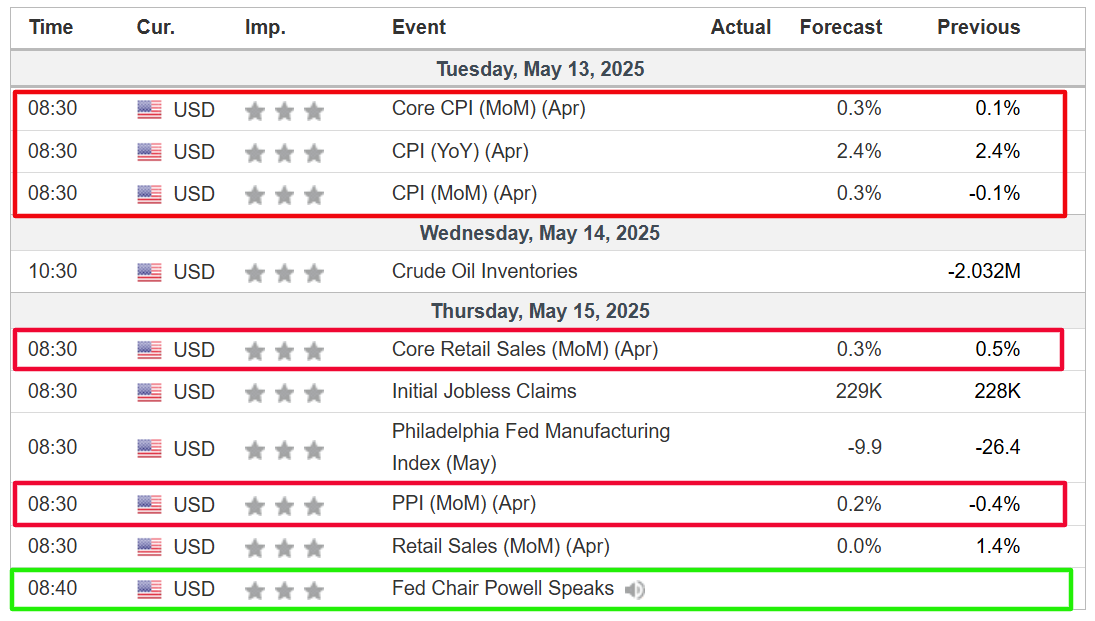Click the US flag in Fed Chair Powell row
Image resolution: width=1095 pixels, height=621 pixels.
coord(149,590)
